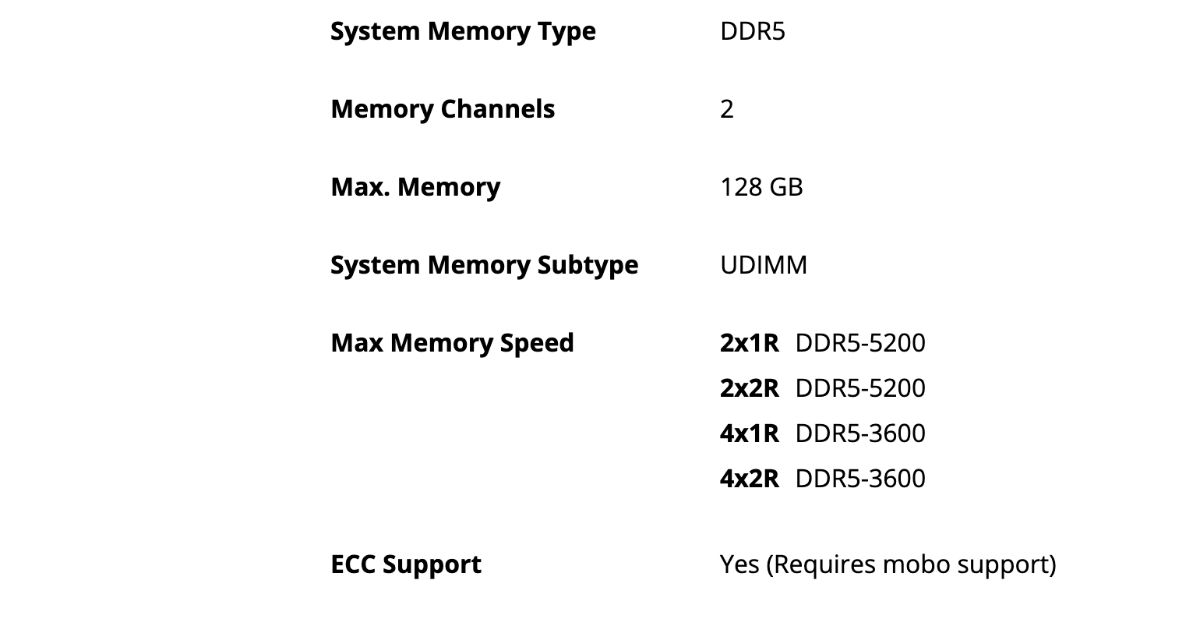
Task: Click the System Memory Subtype label
Action: [484, 265]
